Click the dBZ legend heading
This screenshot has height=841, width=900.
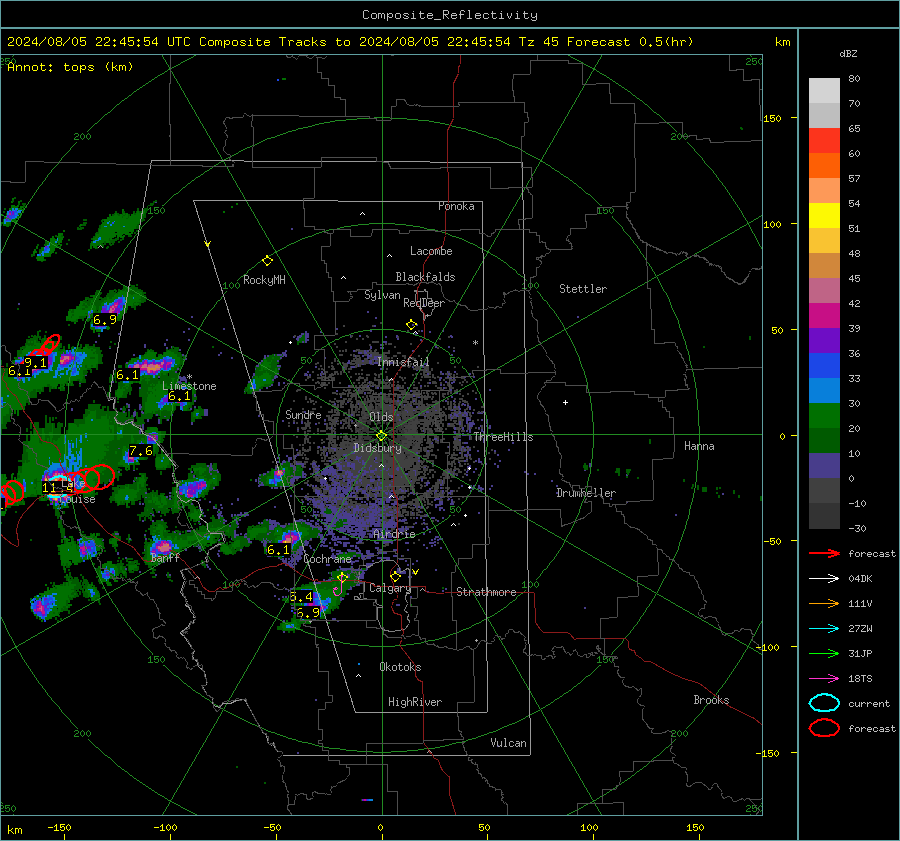(848, 54)
